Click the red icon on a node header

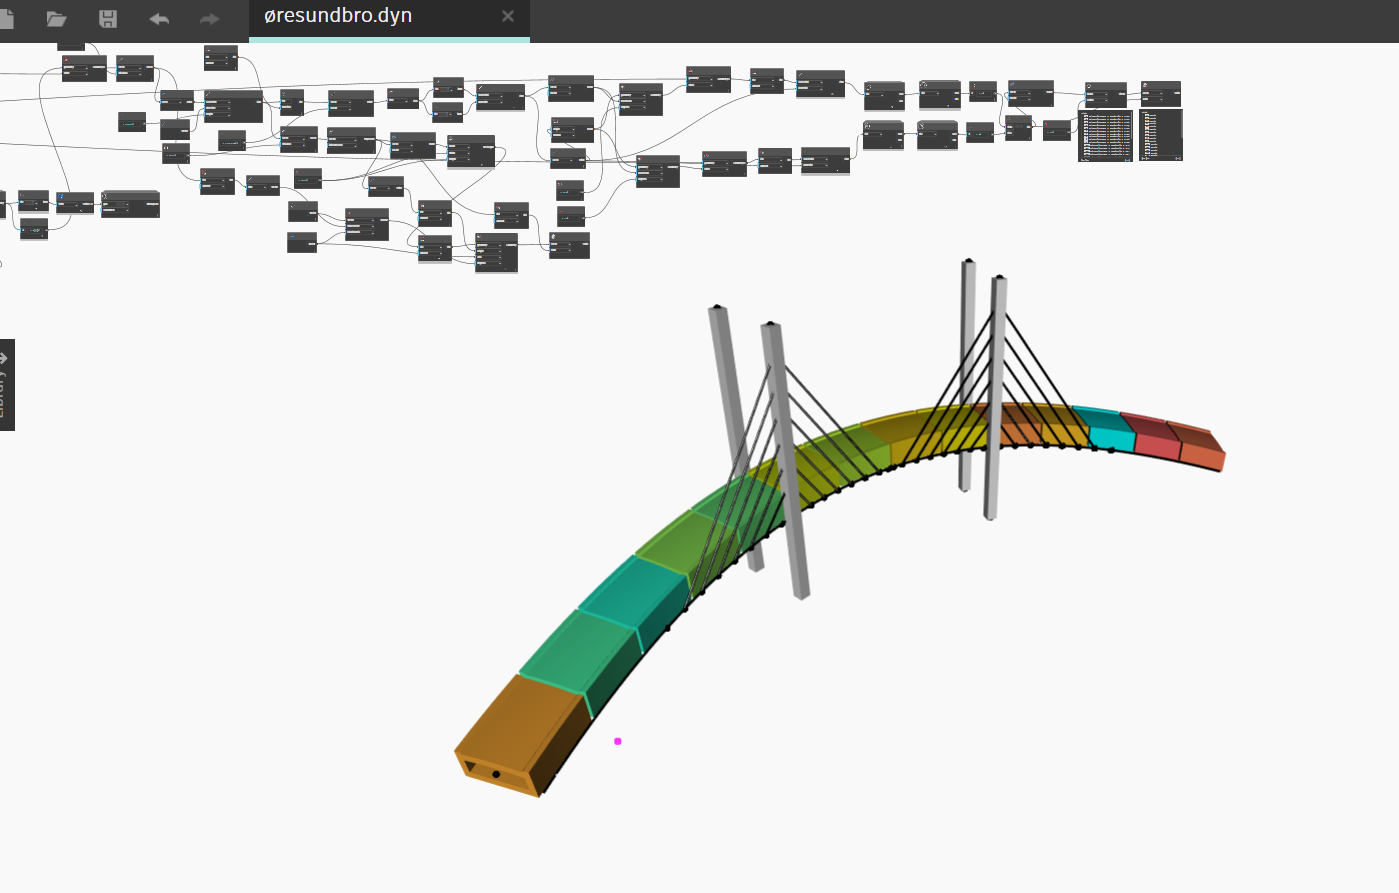pyautogui.click(x=690, y=70)
